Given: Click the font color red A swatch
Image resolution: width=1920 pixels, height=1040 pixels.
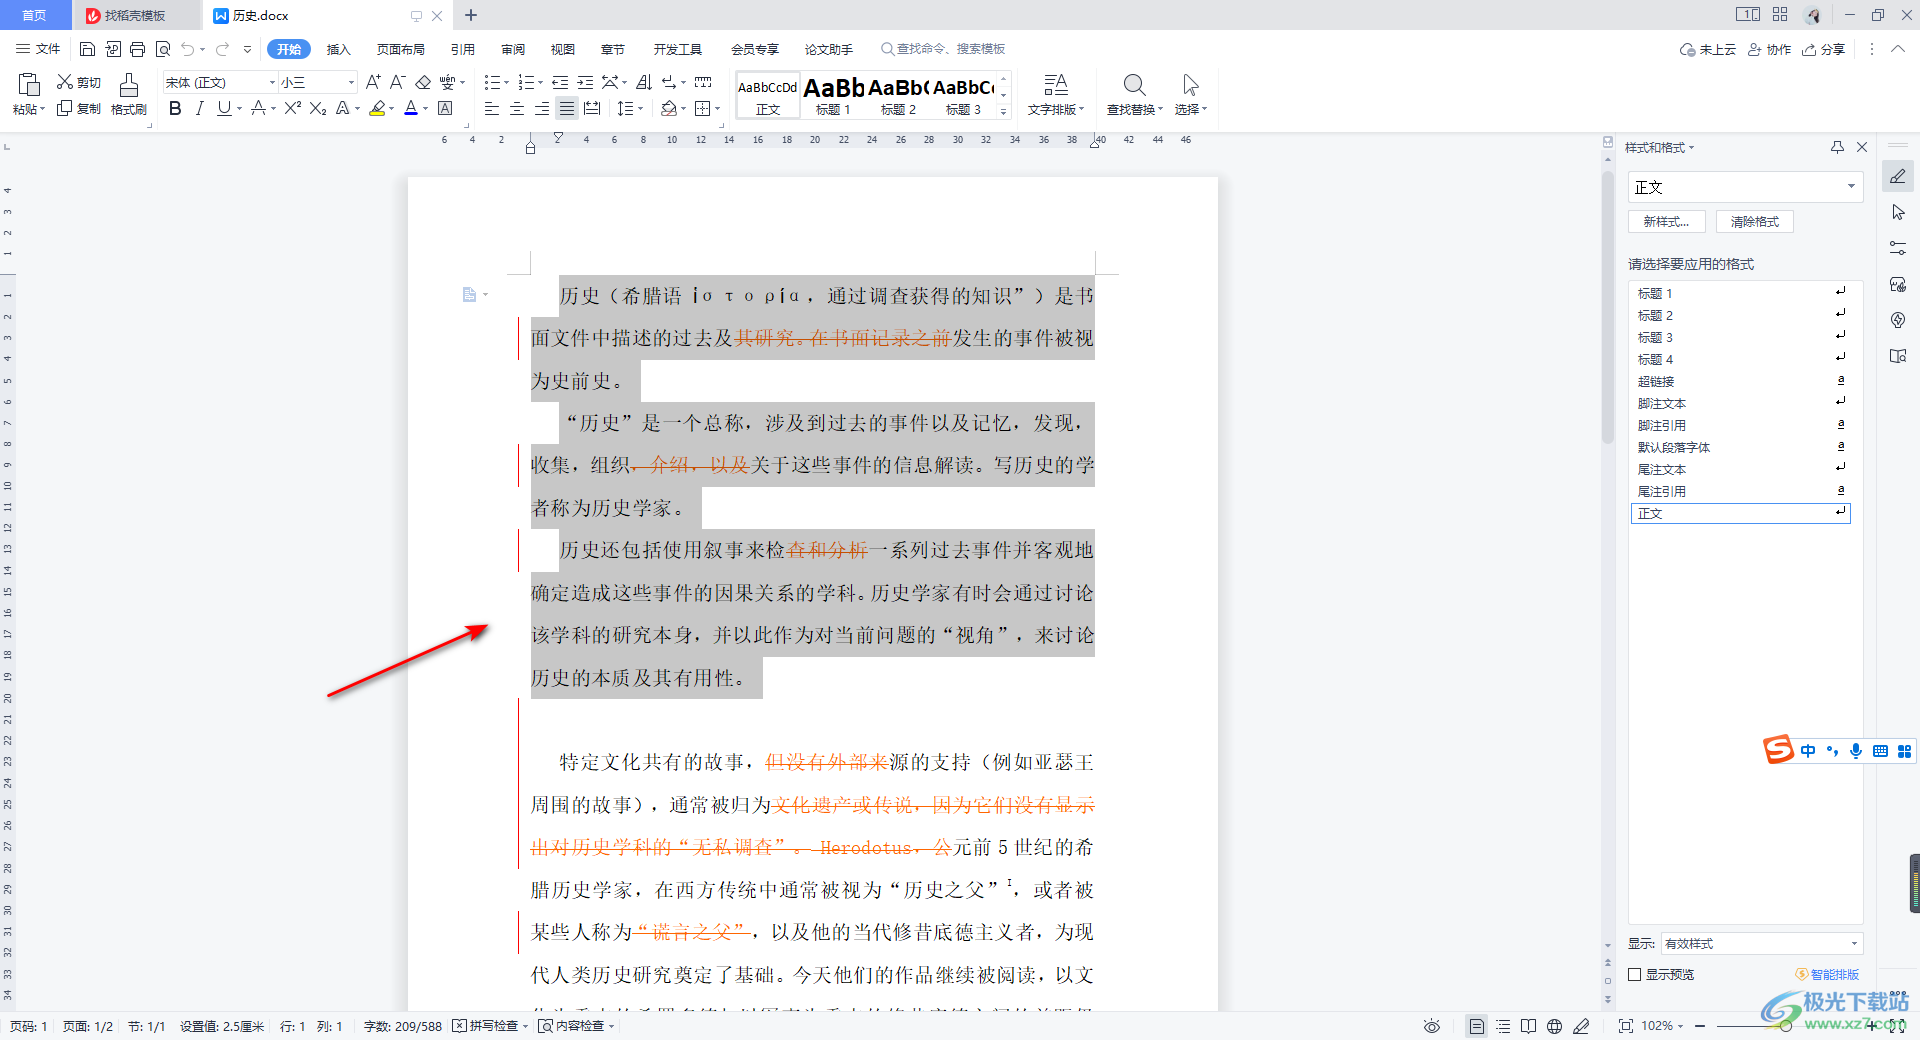Looking at the screenshot, I should [x=410, y=108].
